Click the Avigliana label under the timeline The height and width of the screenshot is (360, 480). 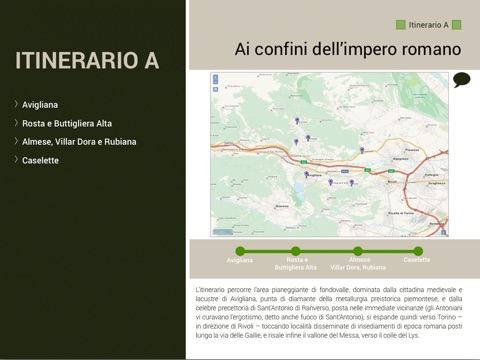pyautogui.click(x=240, y=260)
